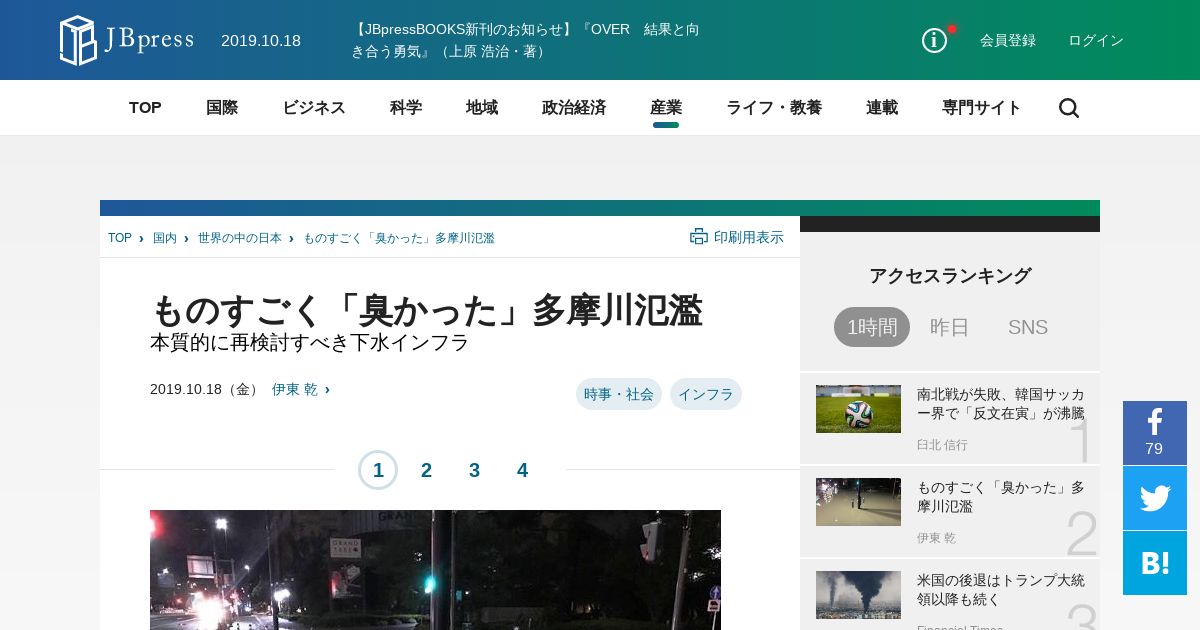Go to article page 4

522,470
